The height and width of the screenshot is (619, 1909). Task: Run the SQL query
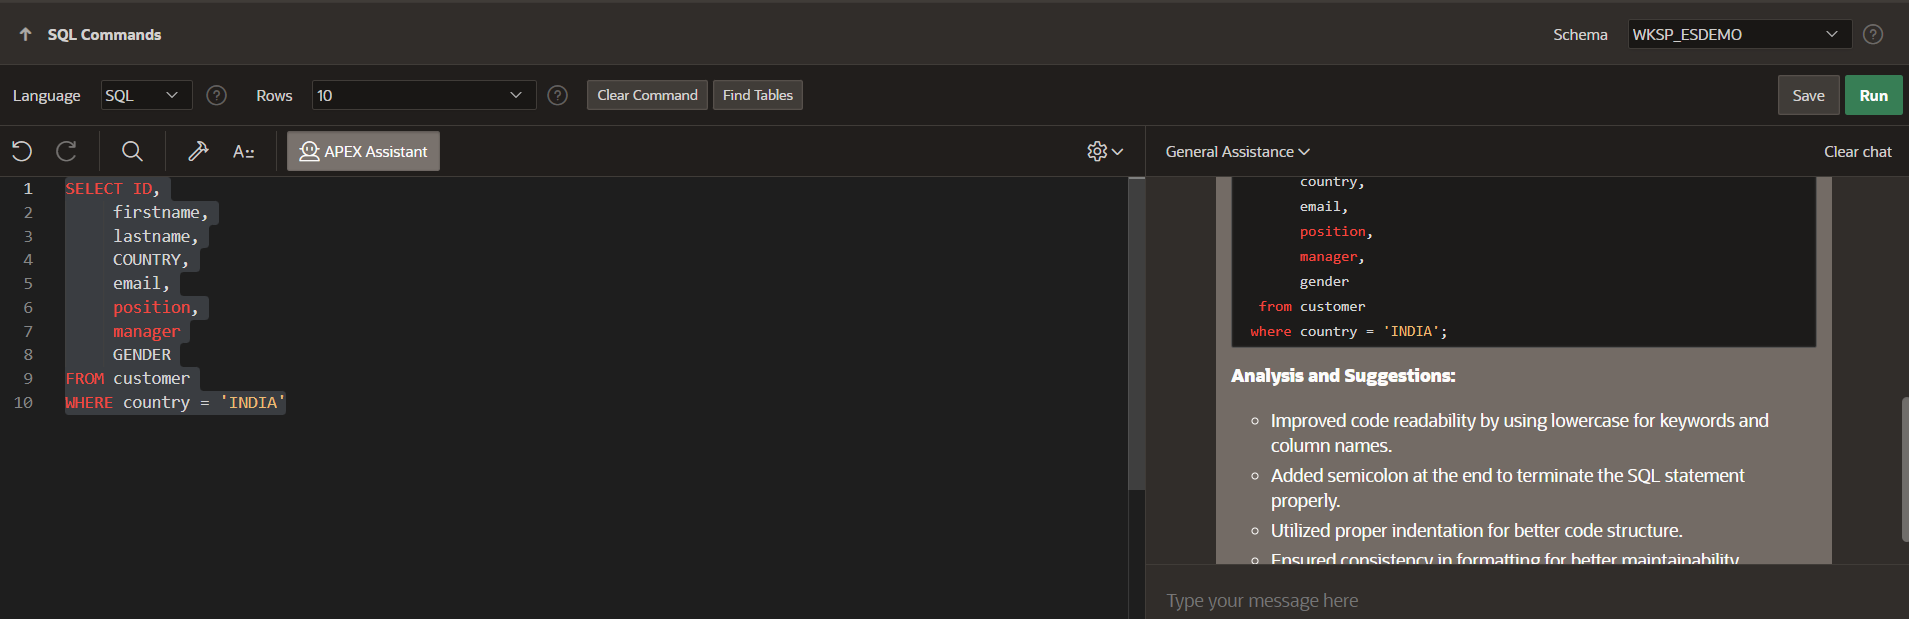coord(1873,95)
